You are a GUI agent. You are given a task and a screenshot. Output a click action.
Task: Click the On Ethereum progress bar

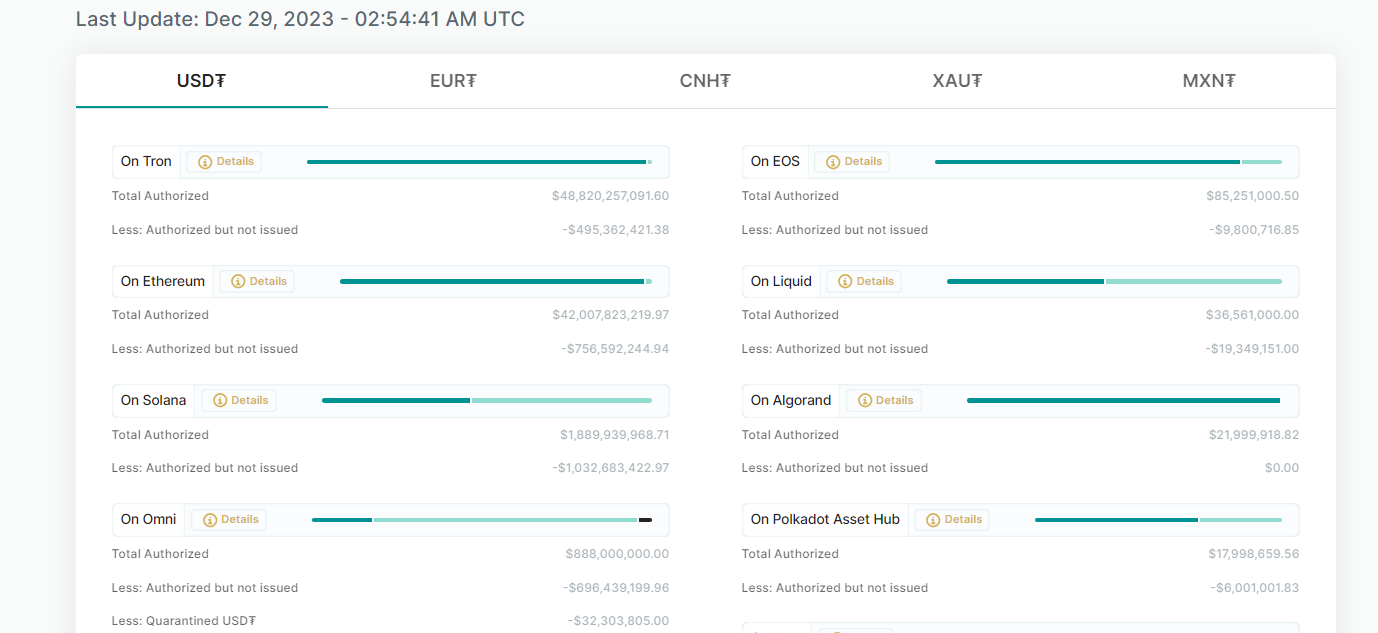[496, 282]
